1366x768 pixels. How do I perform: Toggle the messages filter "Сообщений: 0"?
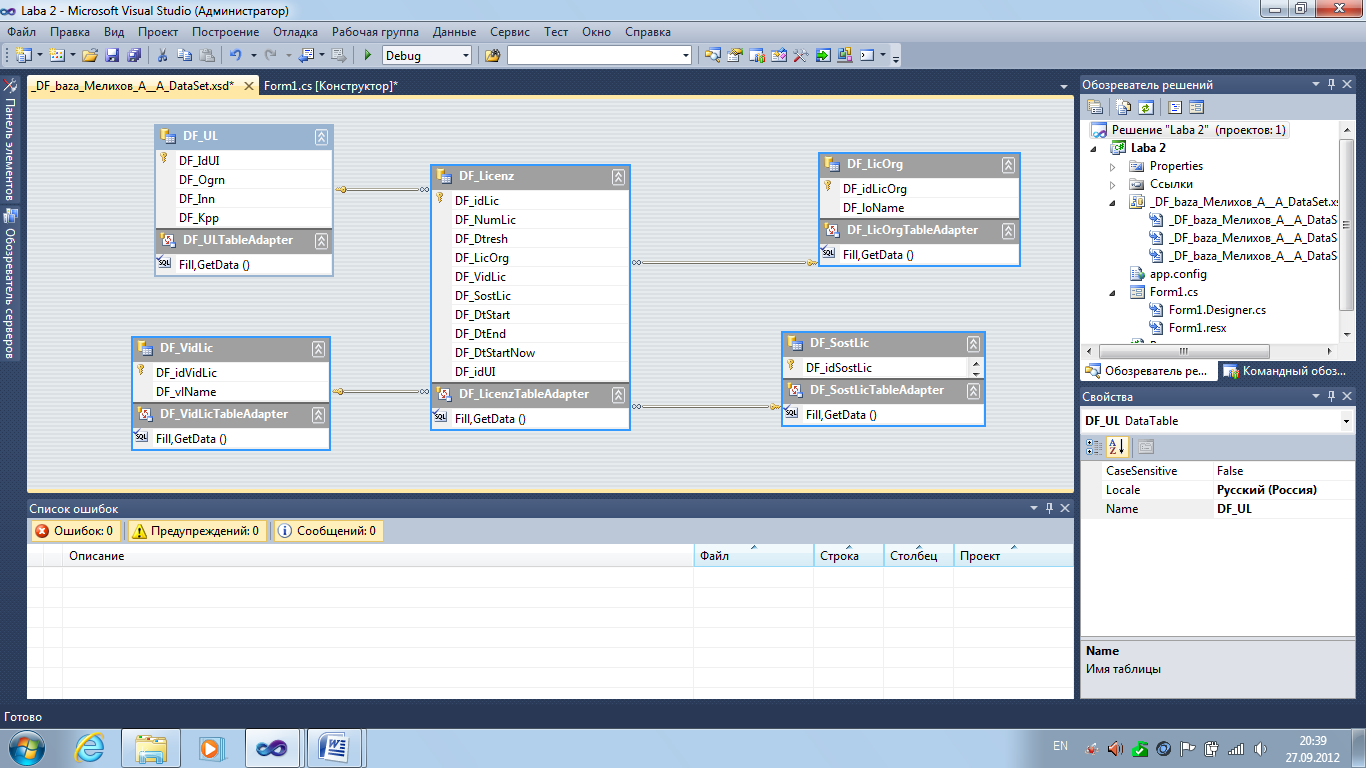pos(327,531)
